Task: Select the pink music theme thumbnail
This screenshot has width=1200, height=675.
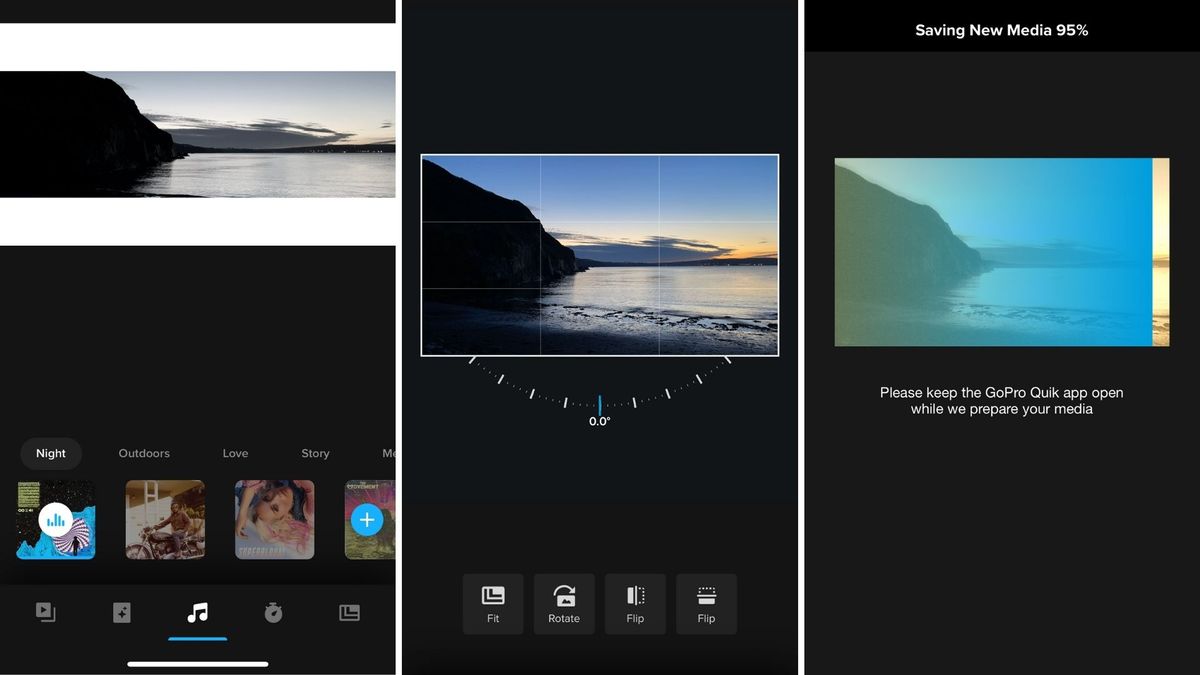Action: click(275, 520)
